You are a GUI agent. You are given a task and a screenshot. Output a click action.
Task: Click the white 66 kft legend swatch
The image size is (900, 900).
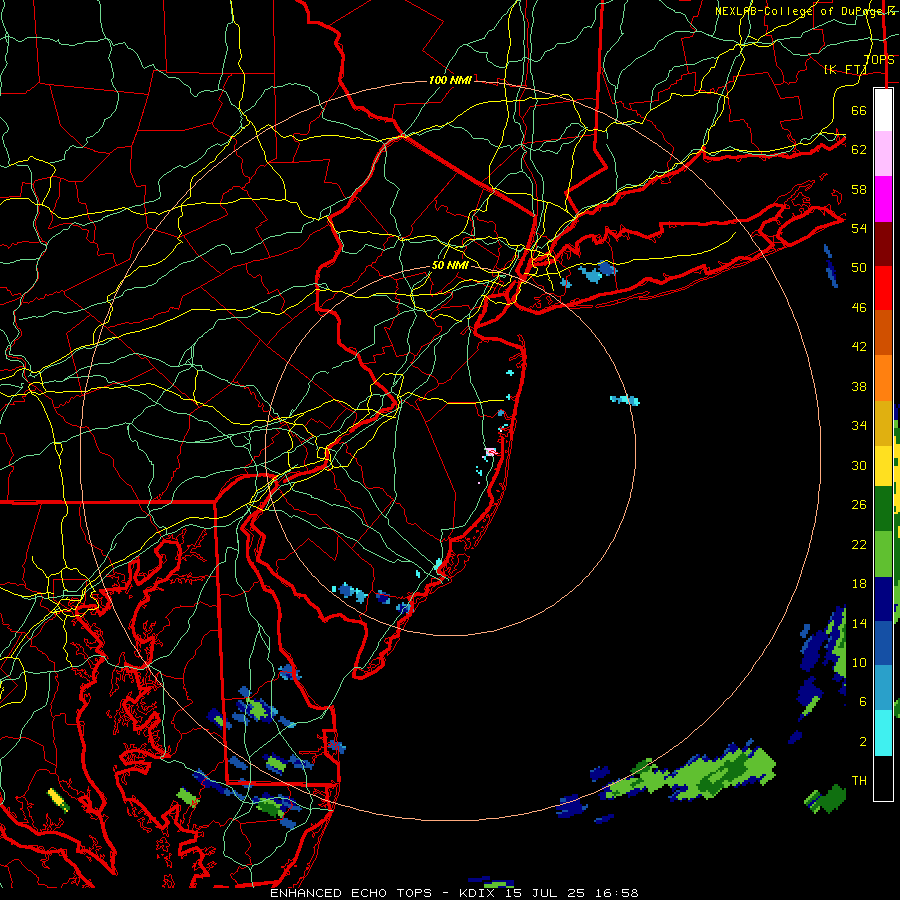(883, 110)
